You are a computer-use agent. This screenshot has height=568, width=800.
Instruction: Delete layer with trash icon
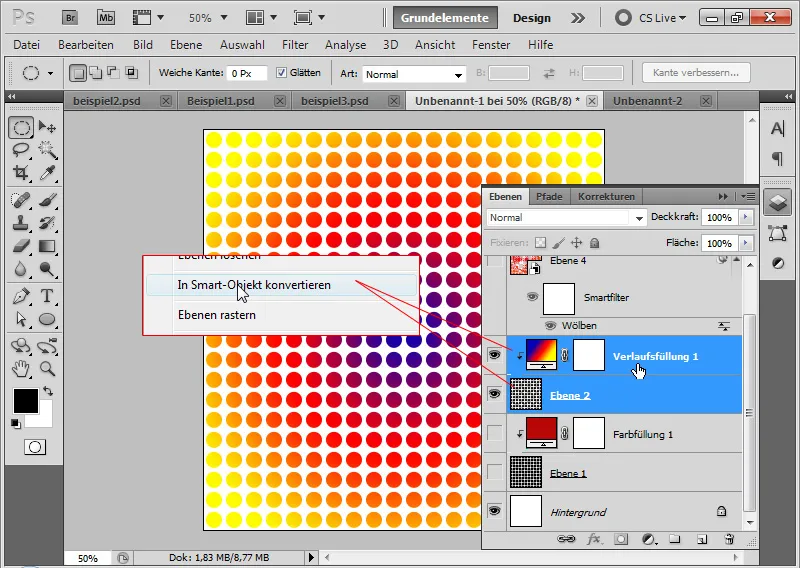click(729, 539)
